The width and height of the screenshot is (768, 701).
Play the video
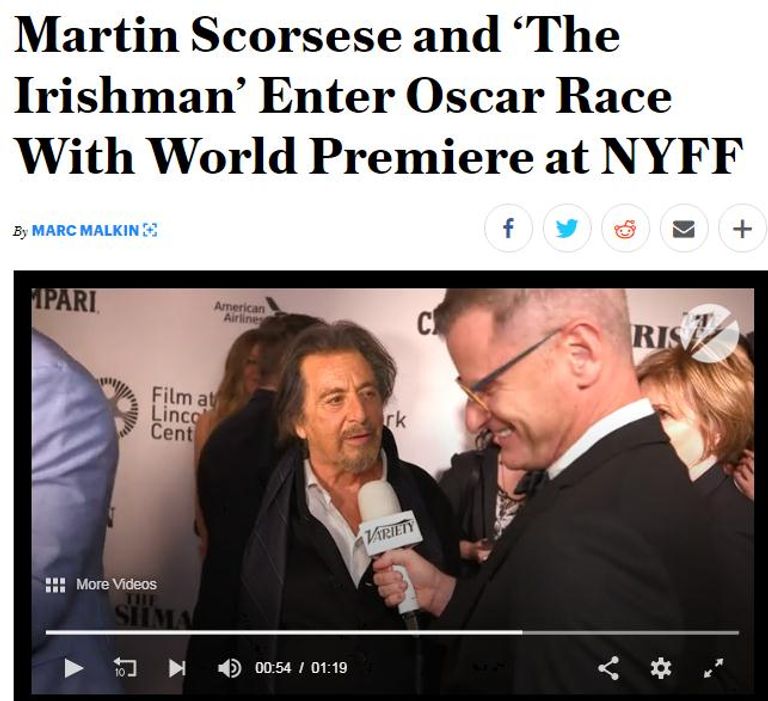pyautogui.click(x=73, y=668)
